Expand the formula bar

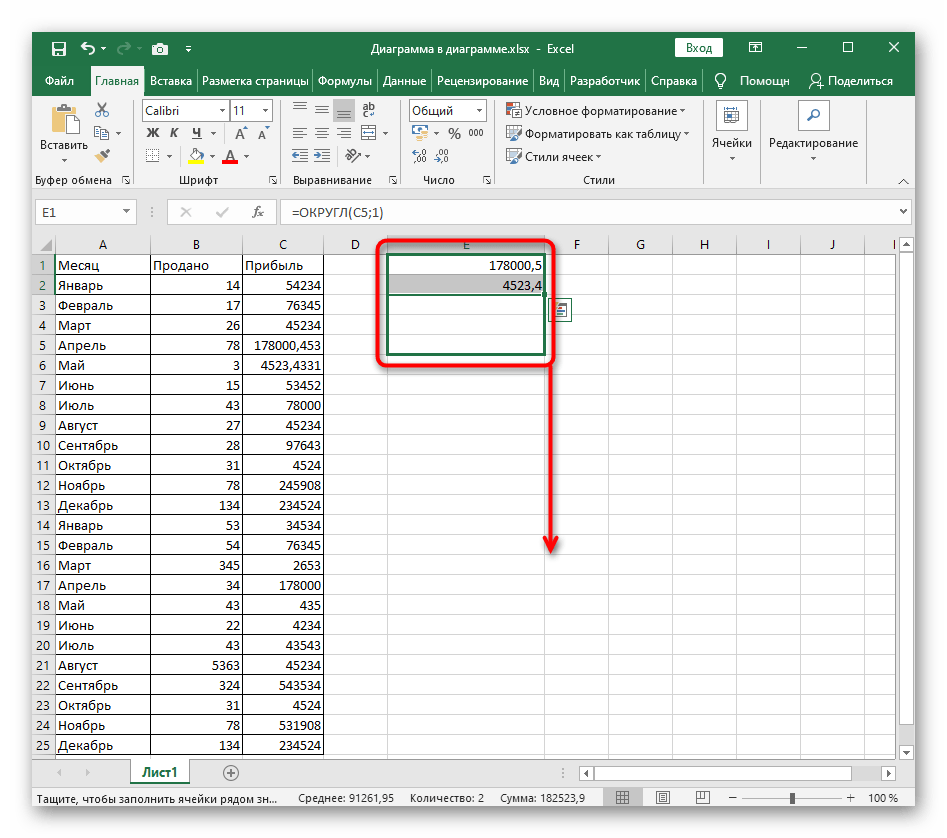click(903, 211)
